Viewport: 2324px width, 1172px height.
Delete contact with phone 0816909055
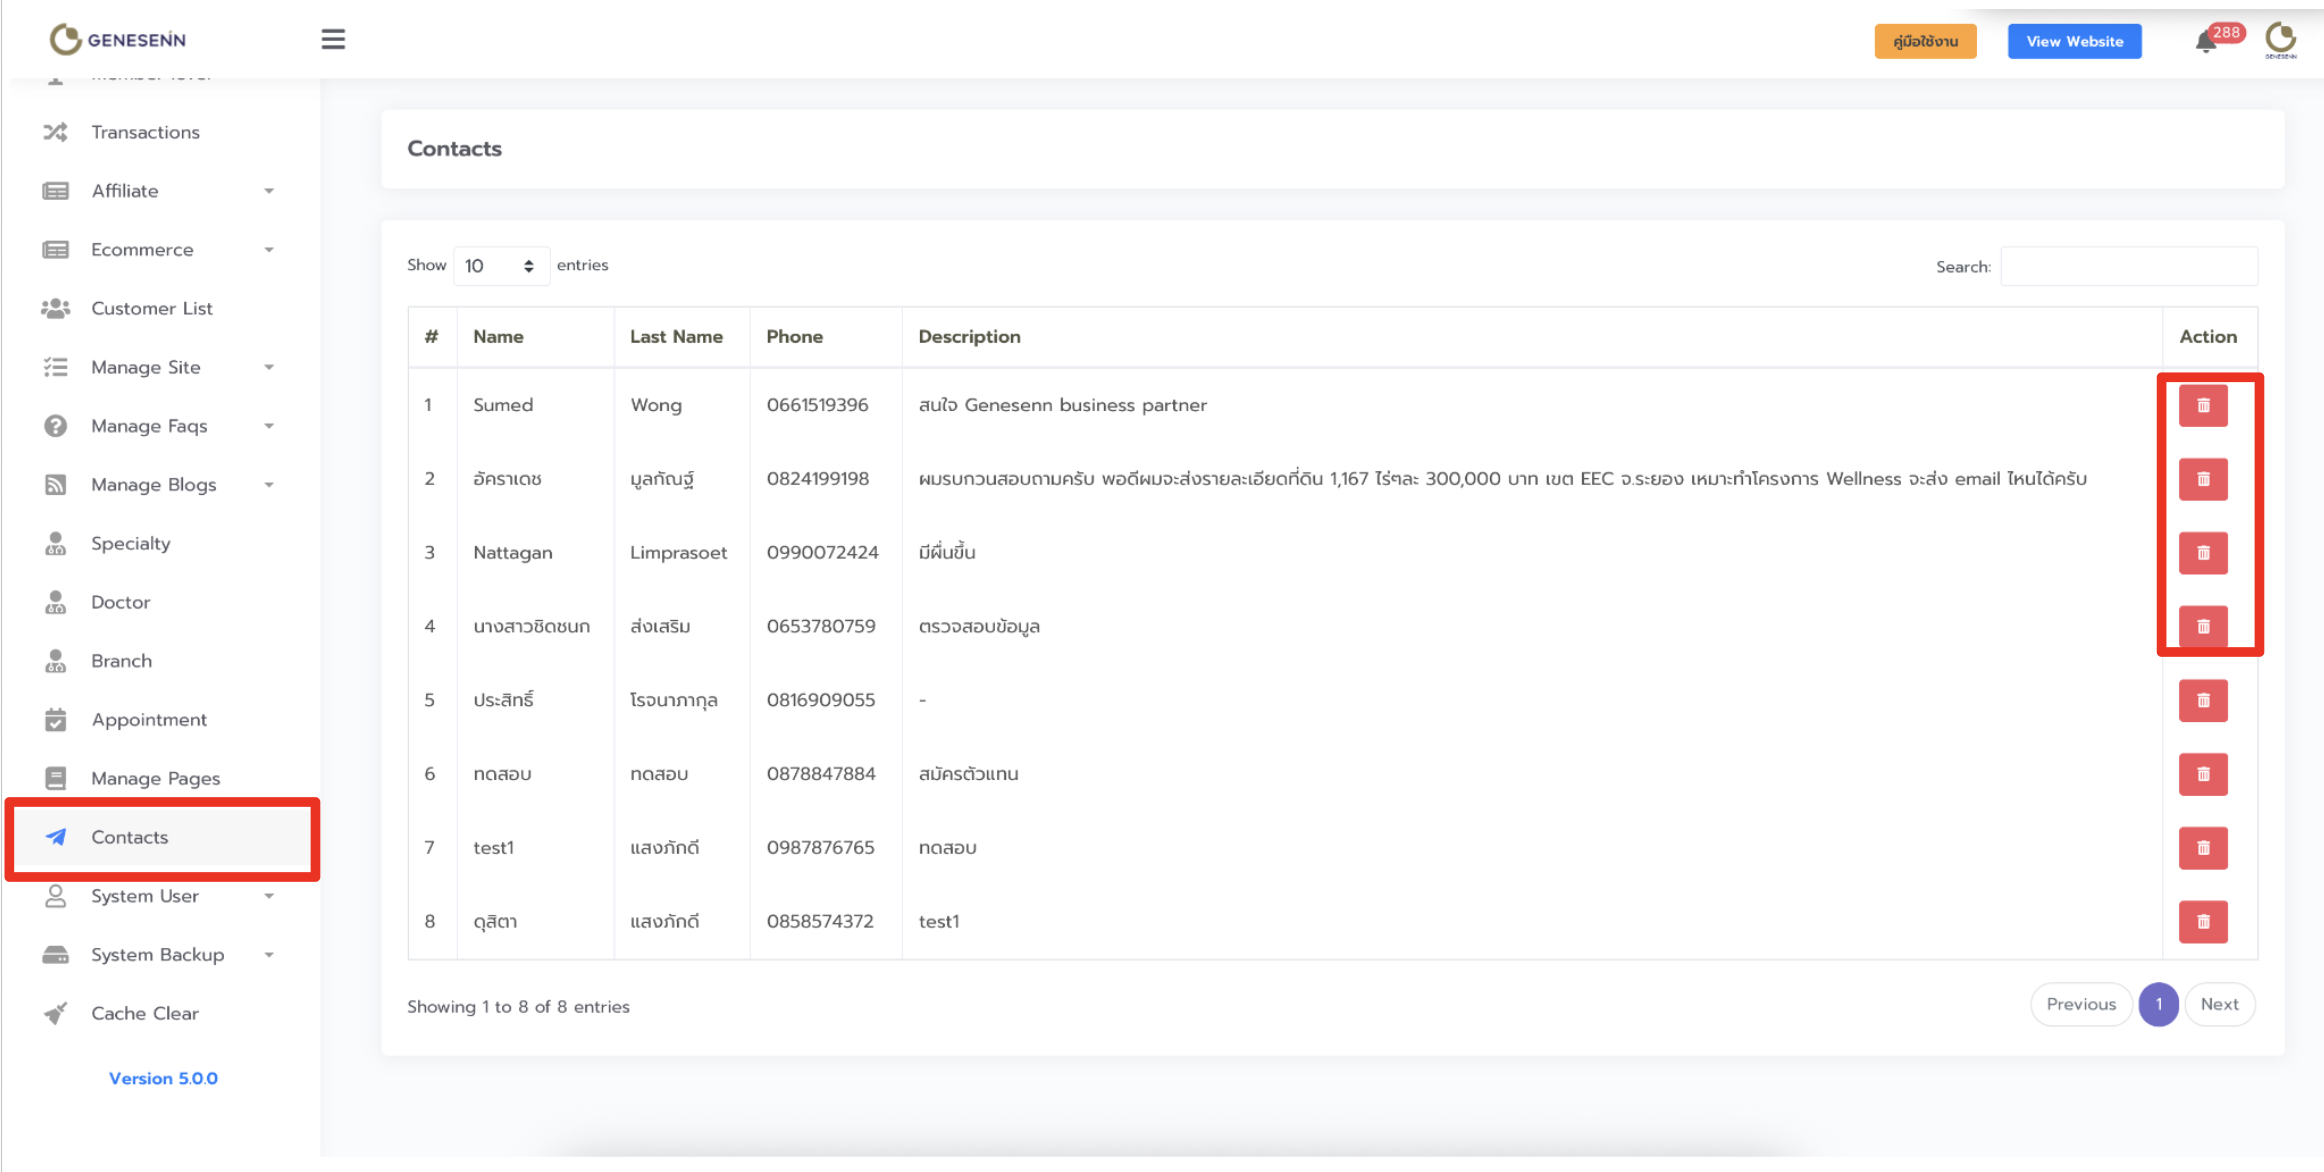tap(2203, 700)
